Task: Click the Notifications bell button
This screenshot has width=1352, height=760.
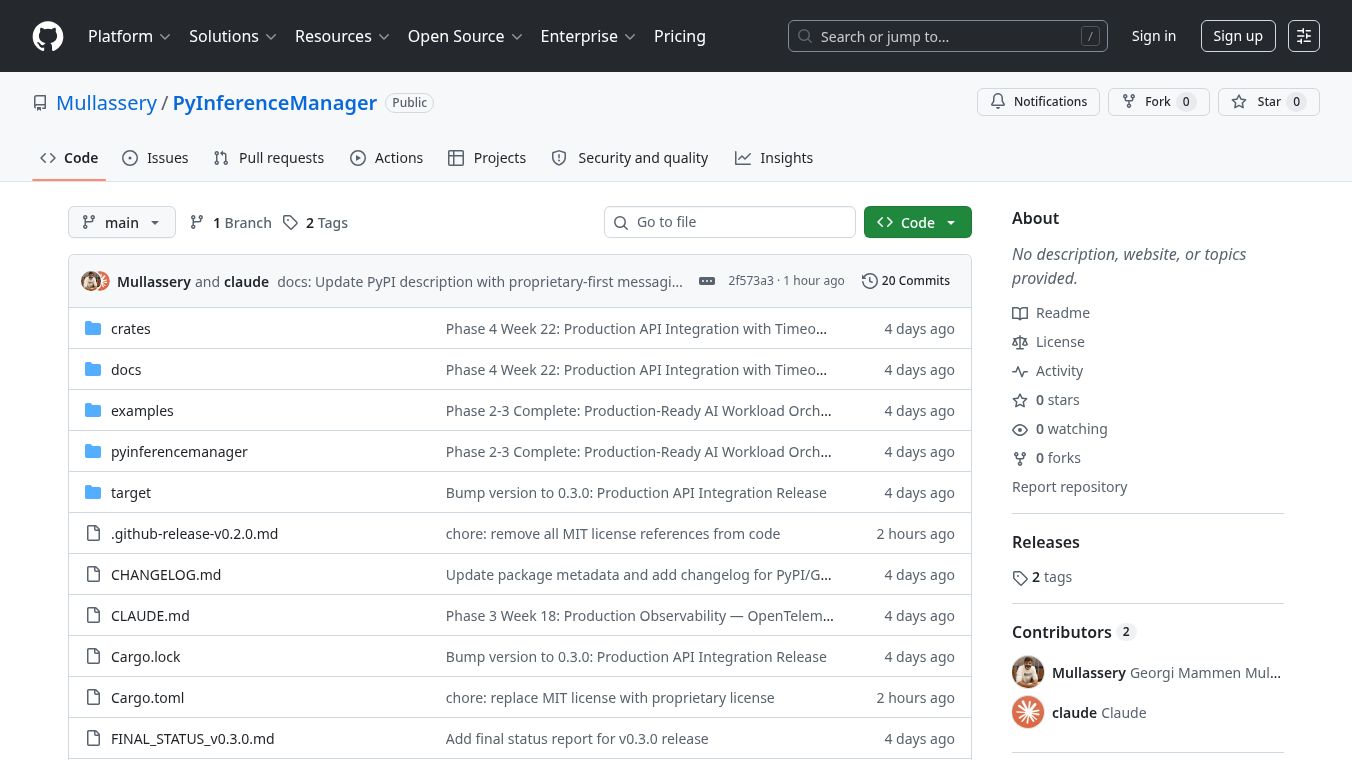Action: click(1039, 102)
